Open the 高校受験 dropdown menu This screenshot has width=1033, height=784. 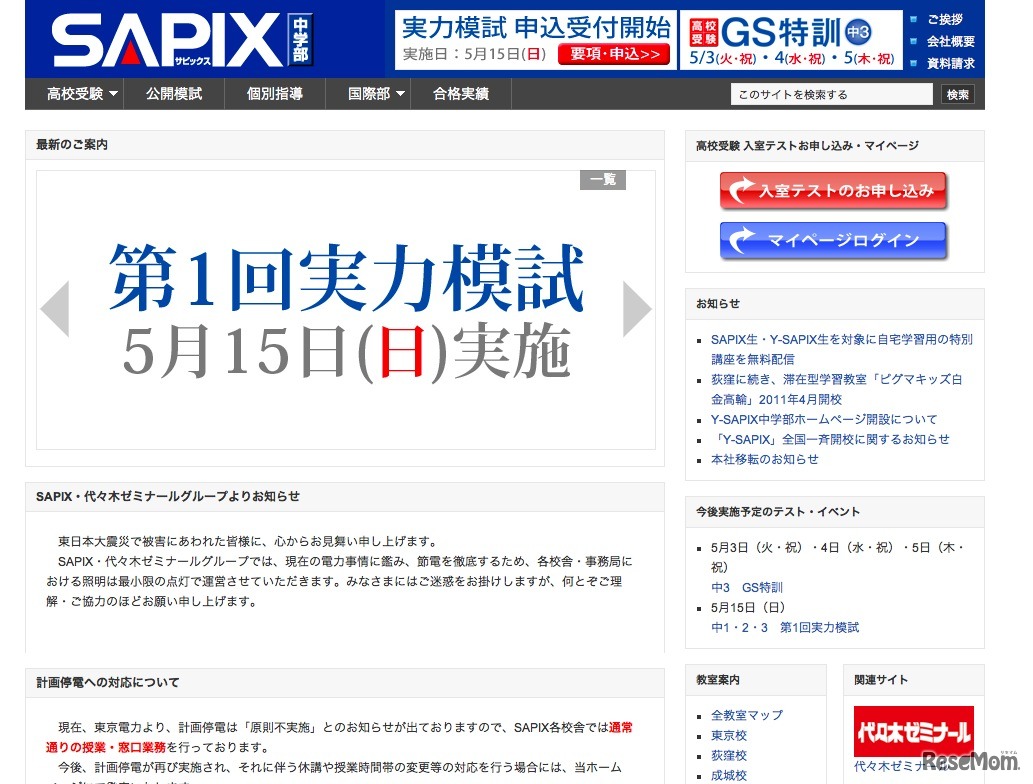[x=77, y=93]
